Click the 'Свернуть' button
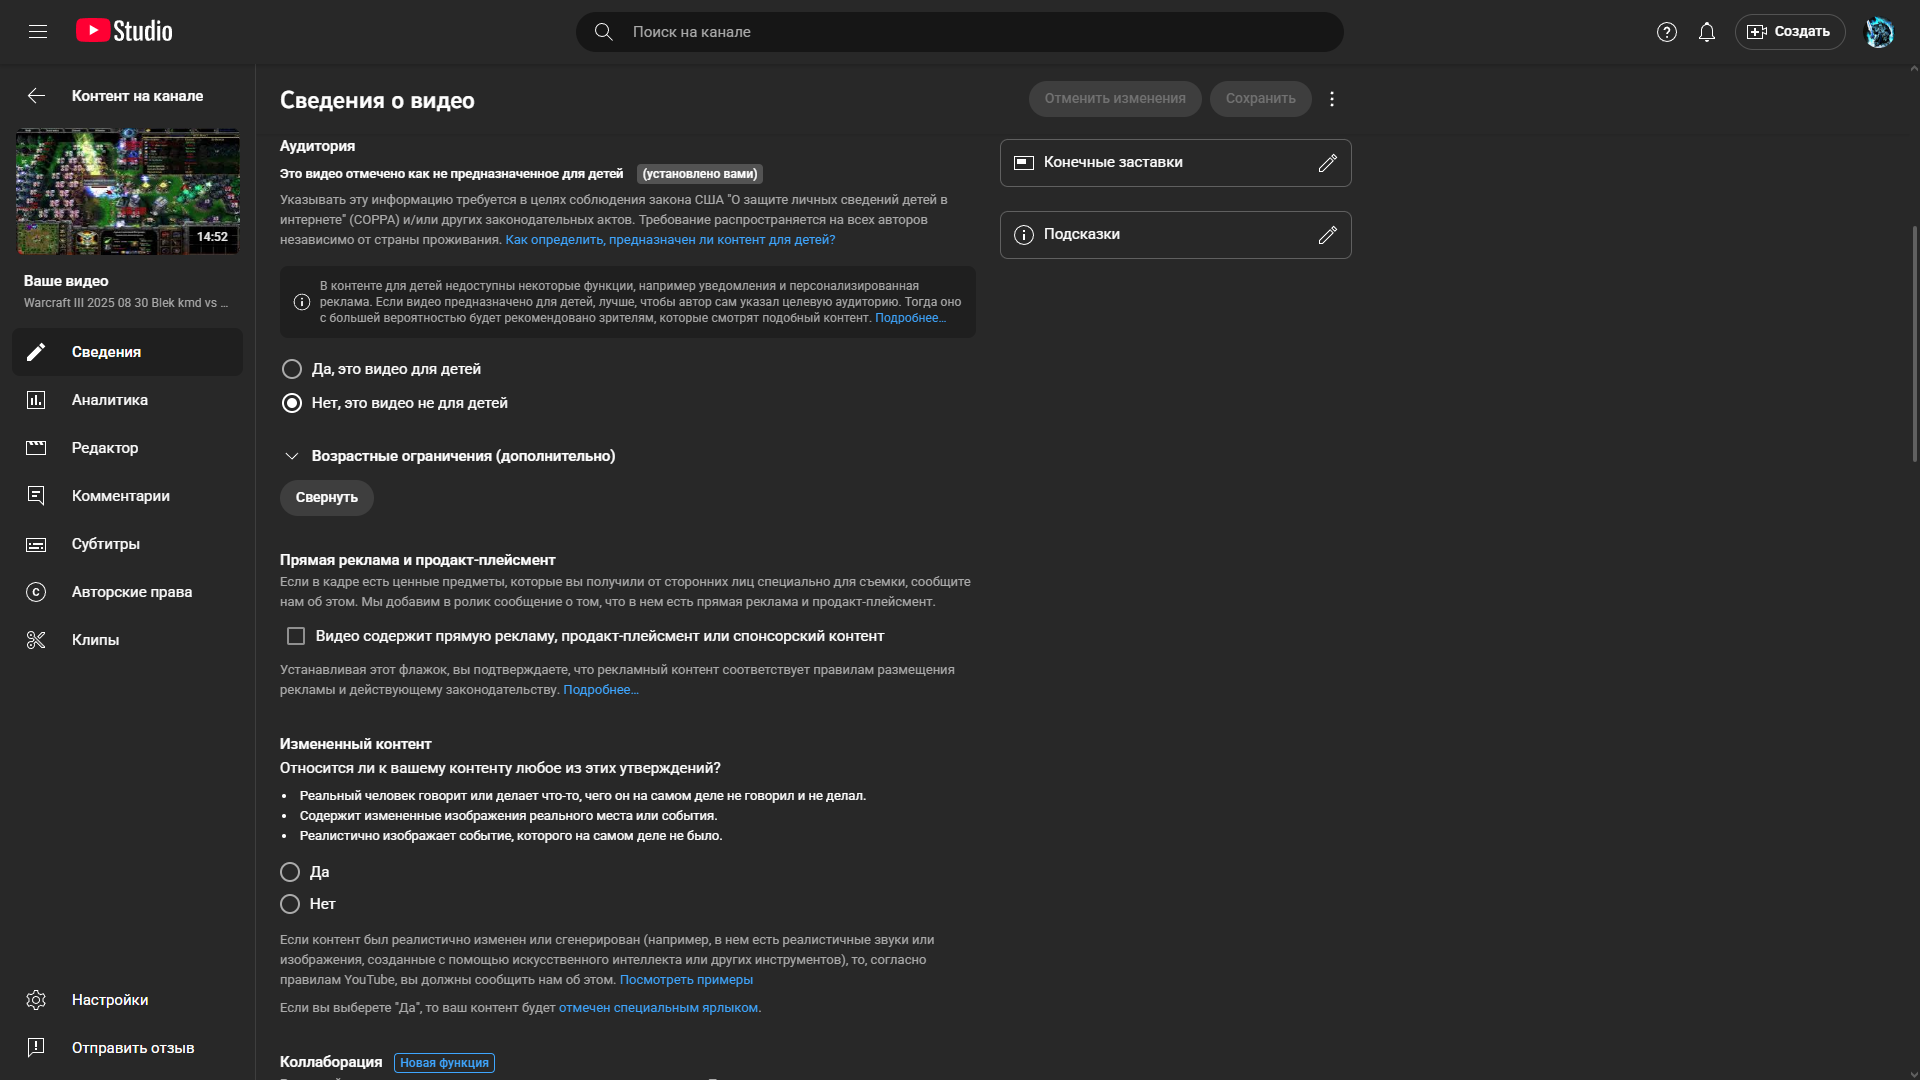Viewport: 1920px width, 1080px height. [326, 498]
